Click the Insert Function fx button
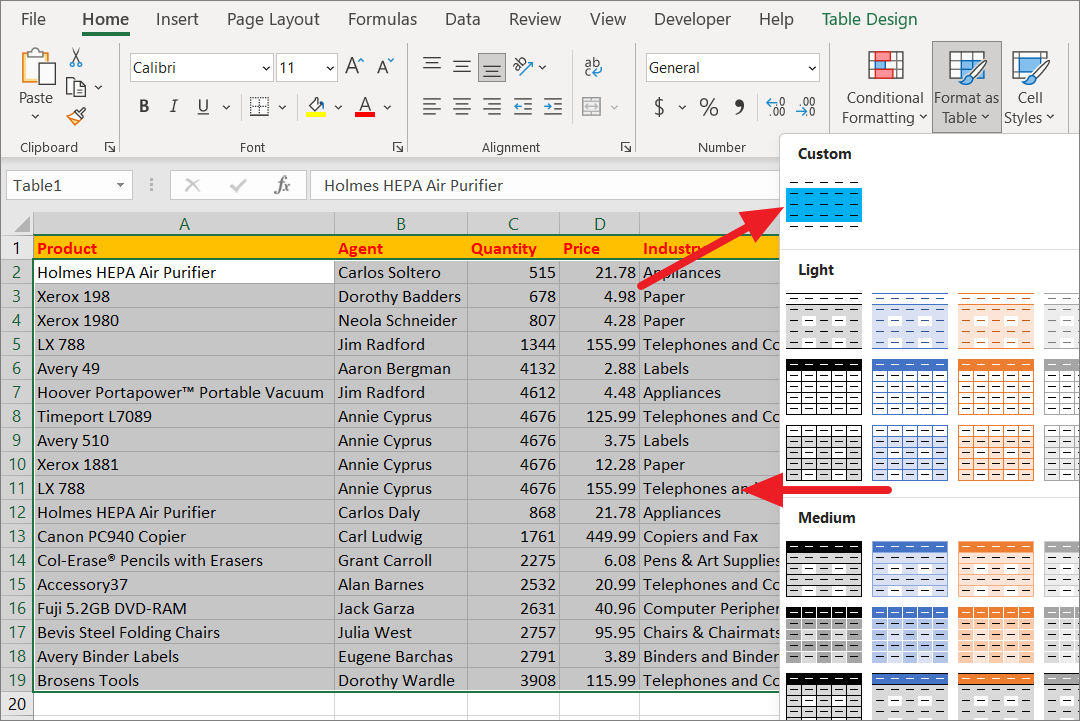 tap(282, 185)
